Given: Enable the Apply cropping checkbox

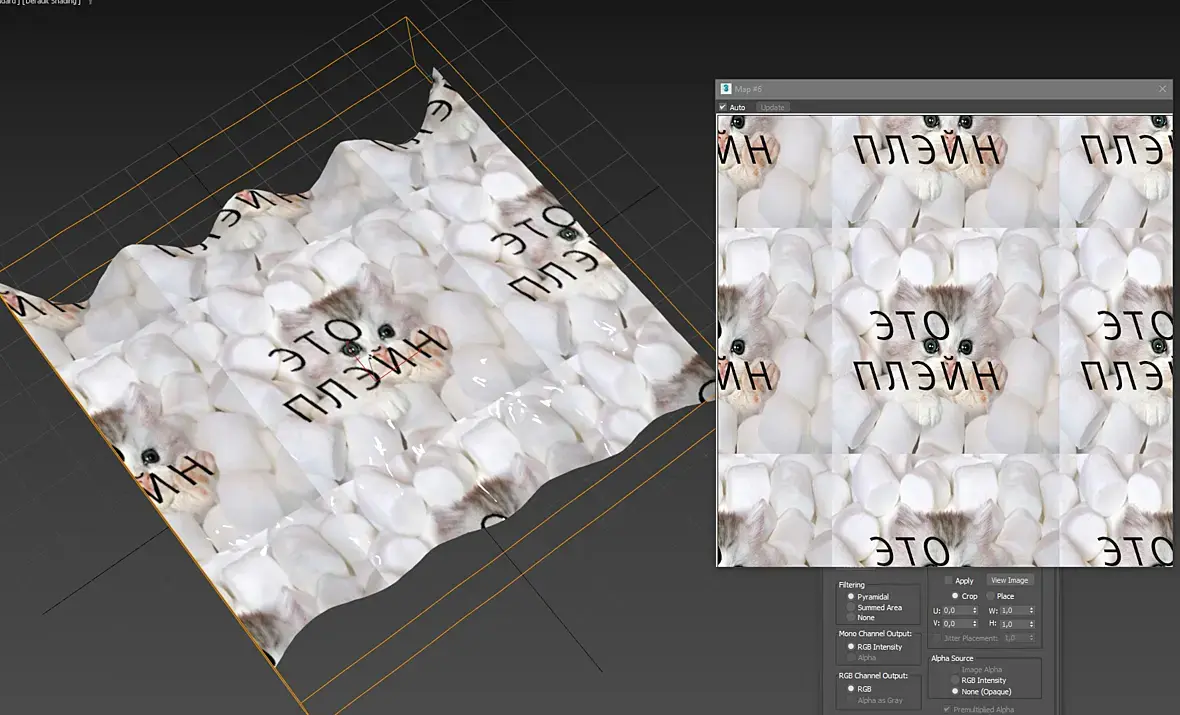Looking at the screenshot, I should (x=948, y=580).
